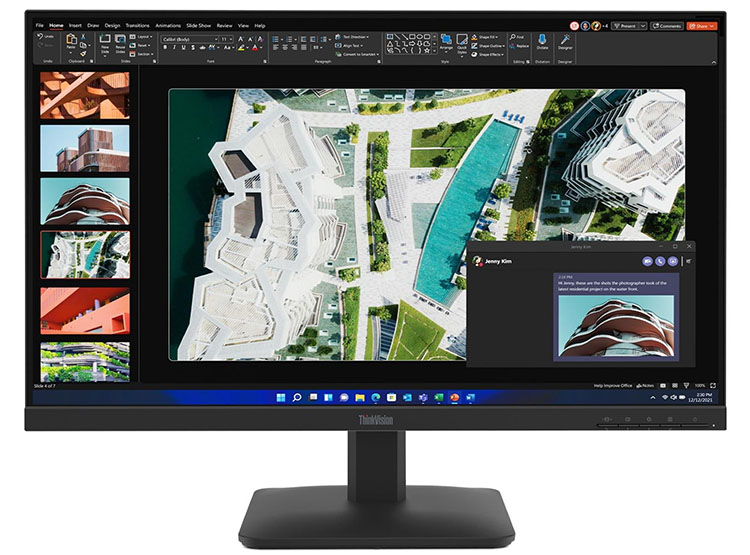This screenshot has height=555, width=750.
Task: Open the Present button's dropdown arrow
Action: pyautogui.click(x=643, y=26)
